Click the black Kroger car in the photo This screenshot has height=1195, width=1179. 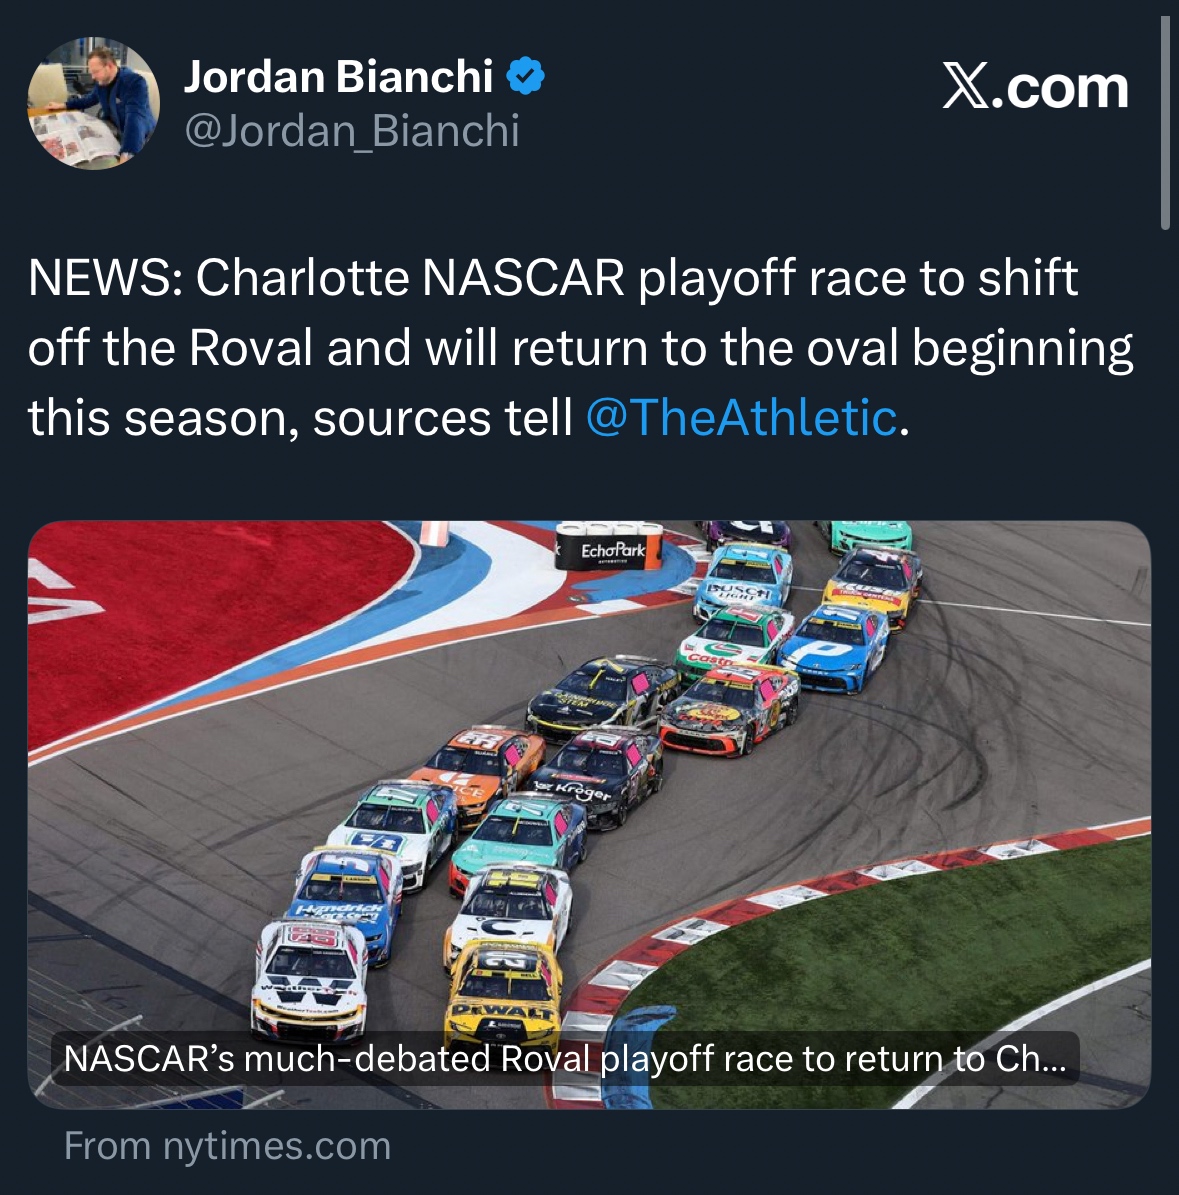coord(599,776)
